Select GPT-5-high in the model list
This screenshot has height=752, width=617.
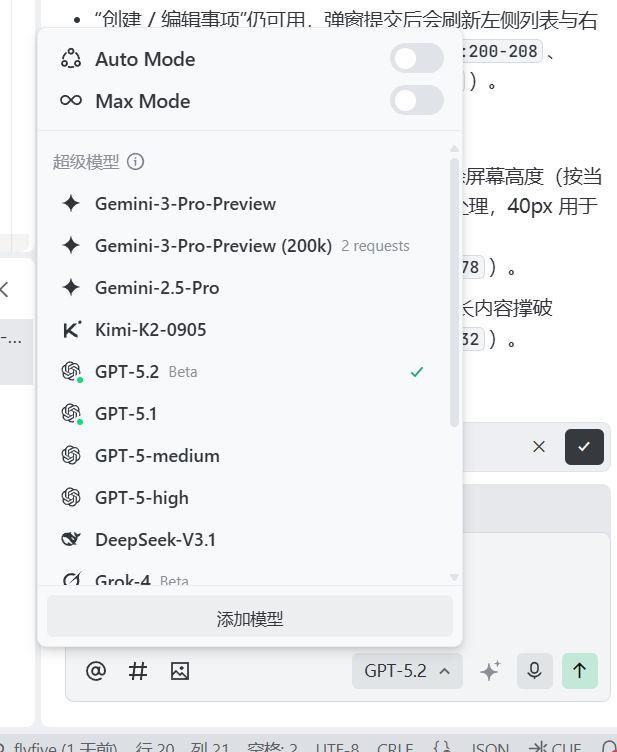click(x=142, y=498)
